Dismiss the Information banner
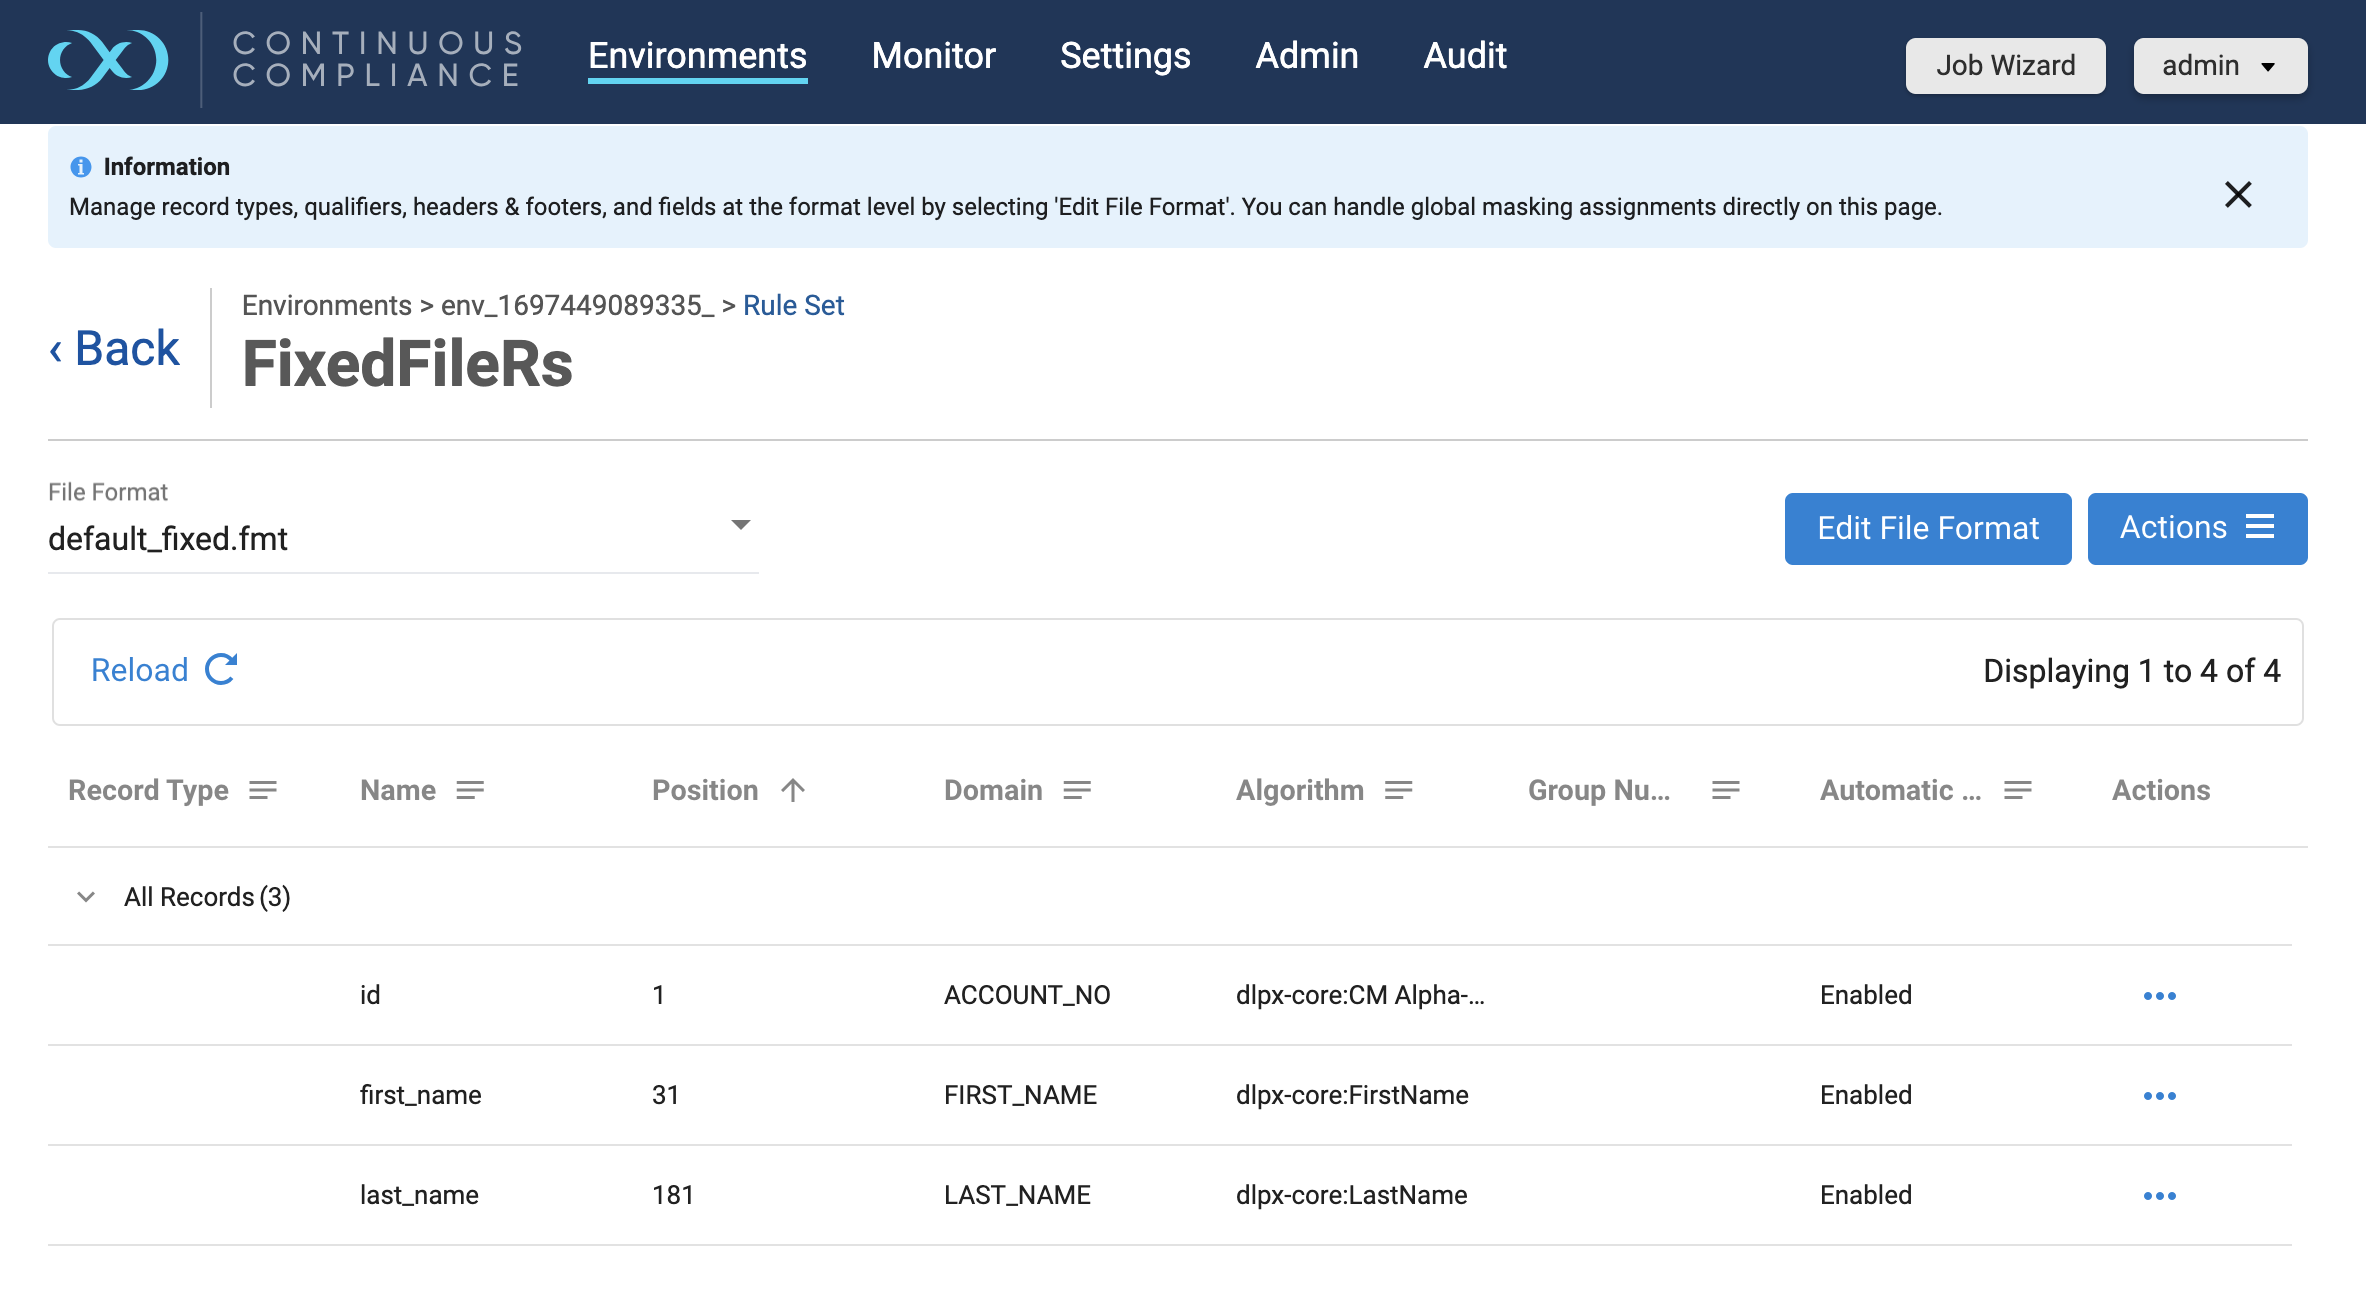2366x1310 pixels. point(2237,194)
